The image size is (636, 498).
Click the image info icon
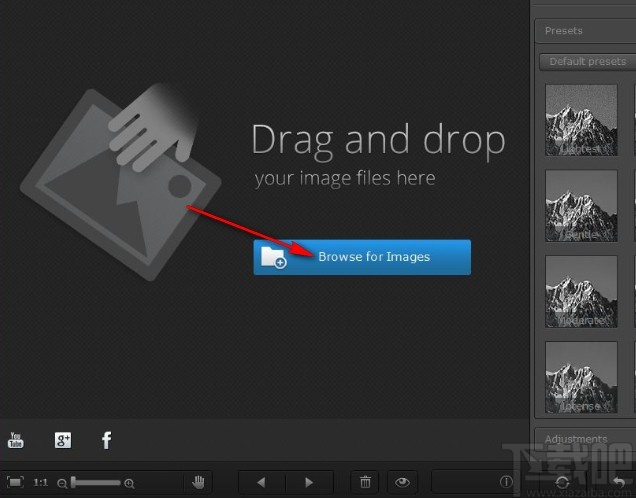[x=506, y=482]
